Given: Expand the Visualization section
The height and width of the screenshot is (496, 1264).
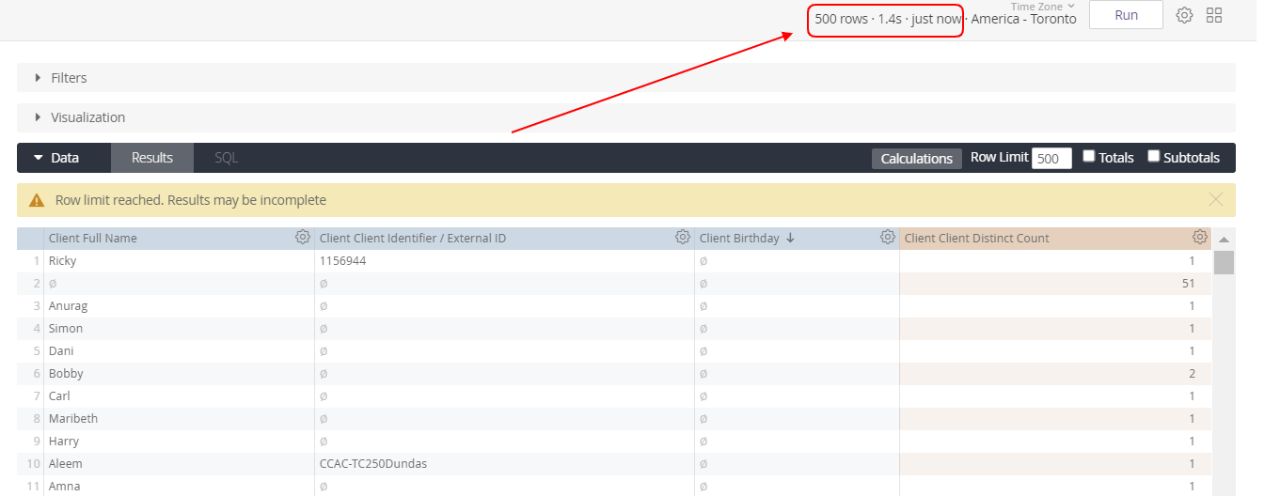Looking at the screenshot, I should tap(87, 117).
